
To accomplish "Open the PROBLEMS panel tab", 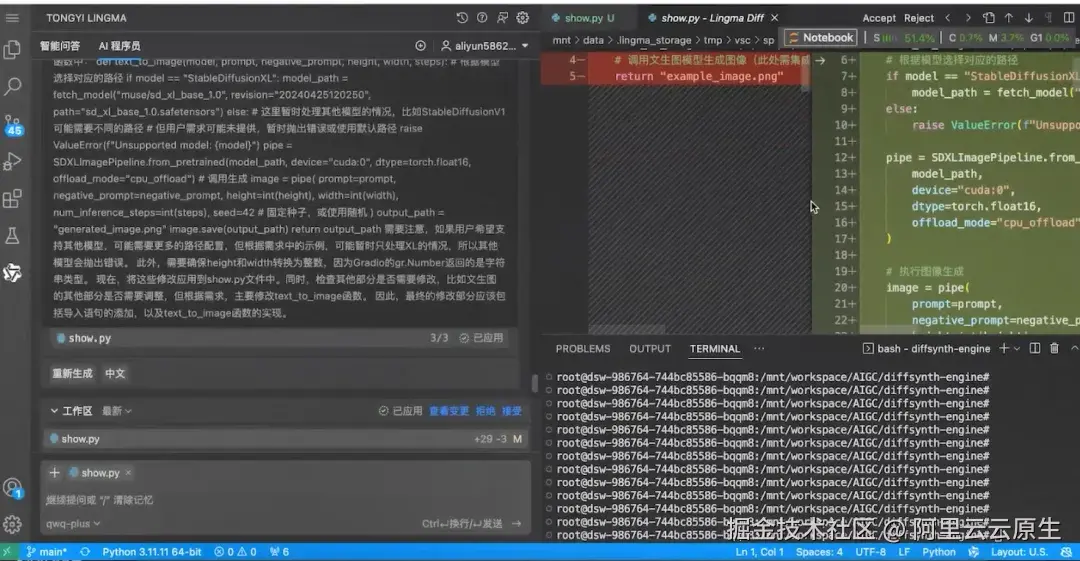I will coord(583,349).
